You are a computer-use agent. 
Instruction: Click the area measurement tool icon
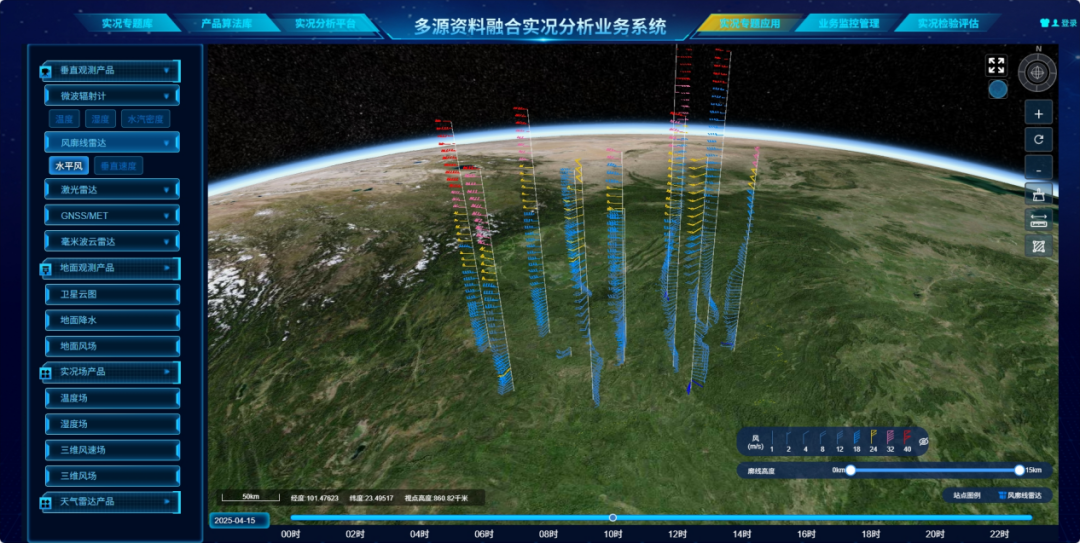coord(1038,245)
